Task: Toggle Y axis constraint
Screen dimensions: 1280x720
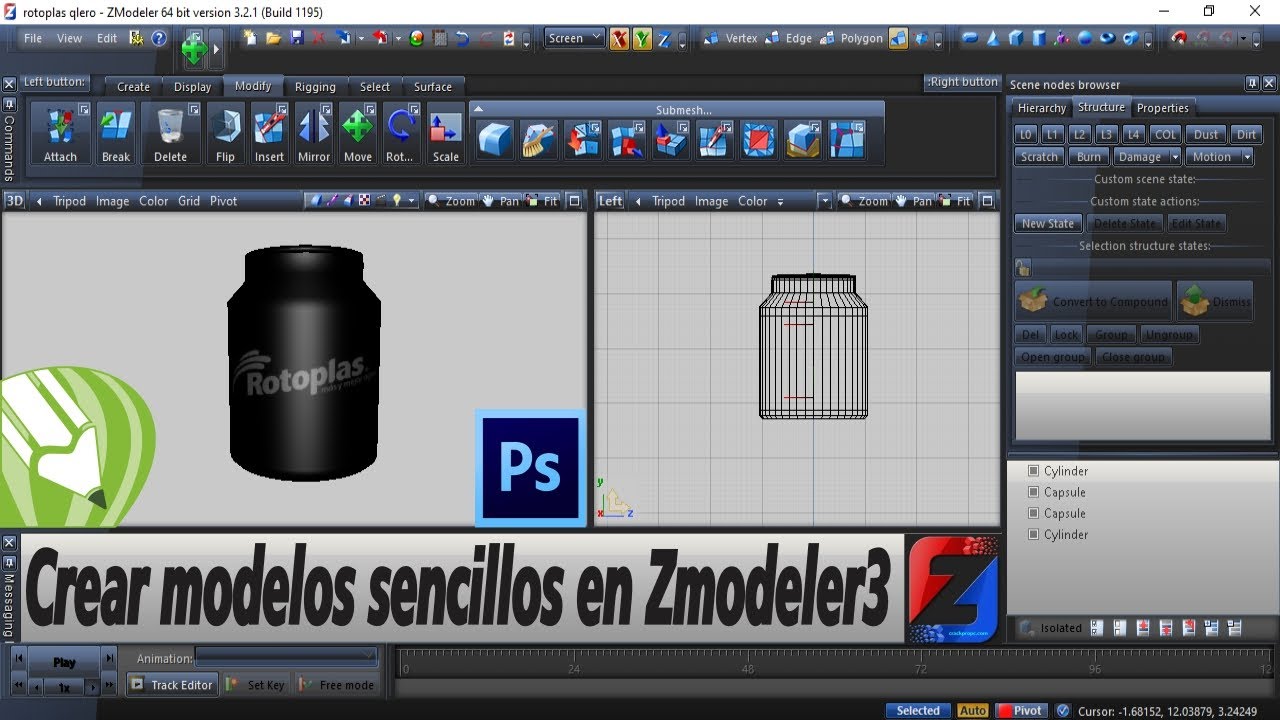Action: click(x=642, y=39)
